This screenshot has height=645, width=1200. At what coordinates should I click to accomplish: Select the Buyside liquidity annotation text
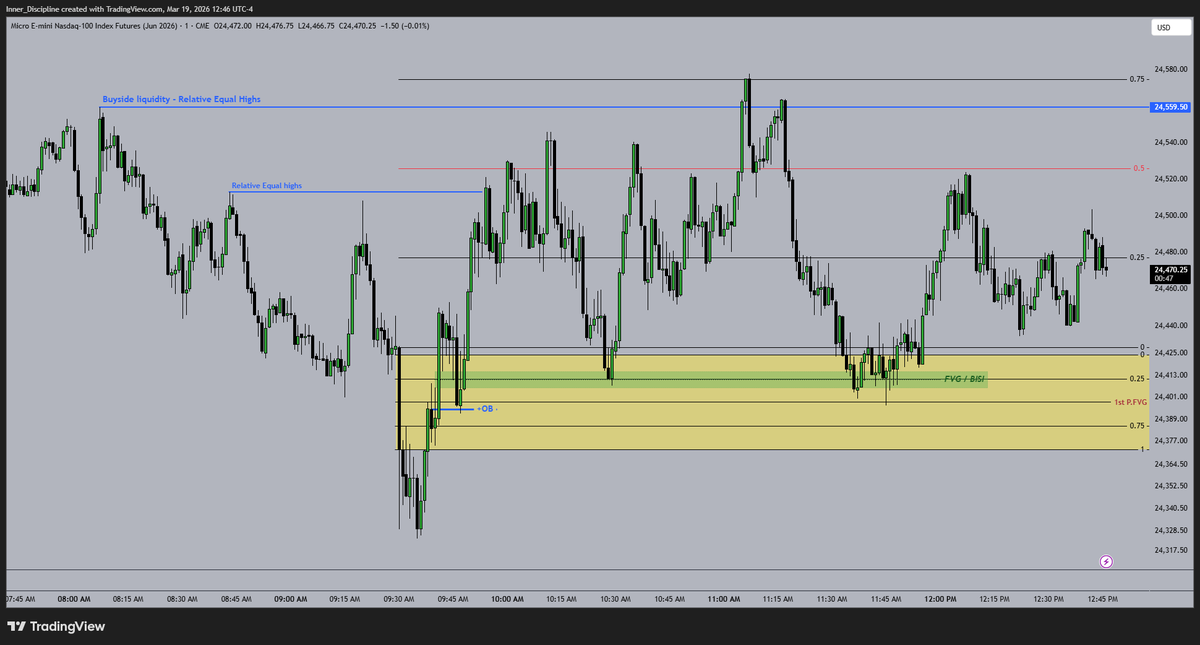(x=182, y=98)
